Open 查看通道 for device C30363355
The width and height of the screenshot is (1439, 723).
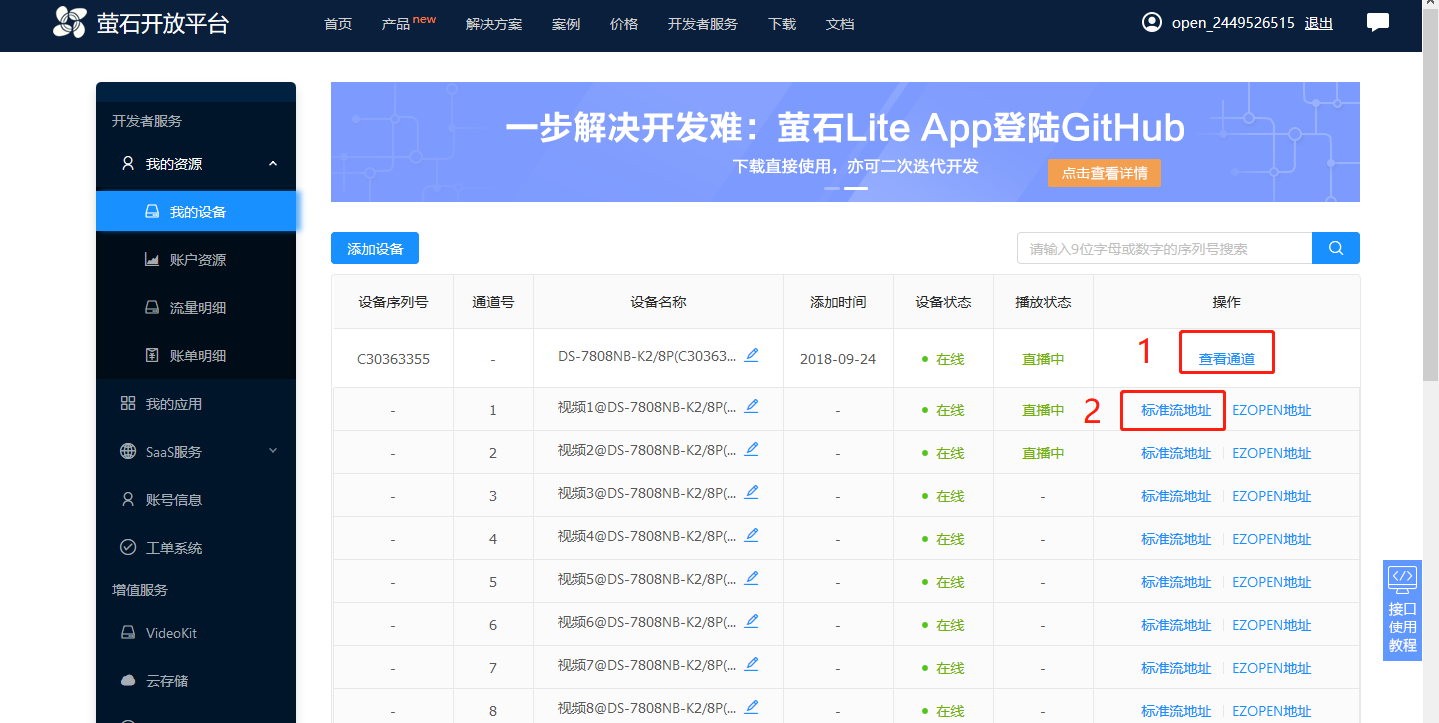(x=1226, y=359)
